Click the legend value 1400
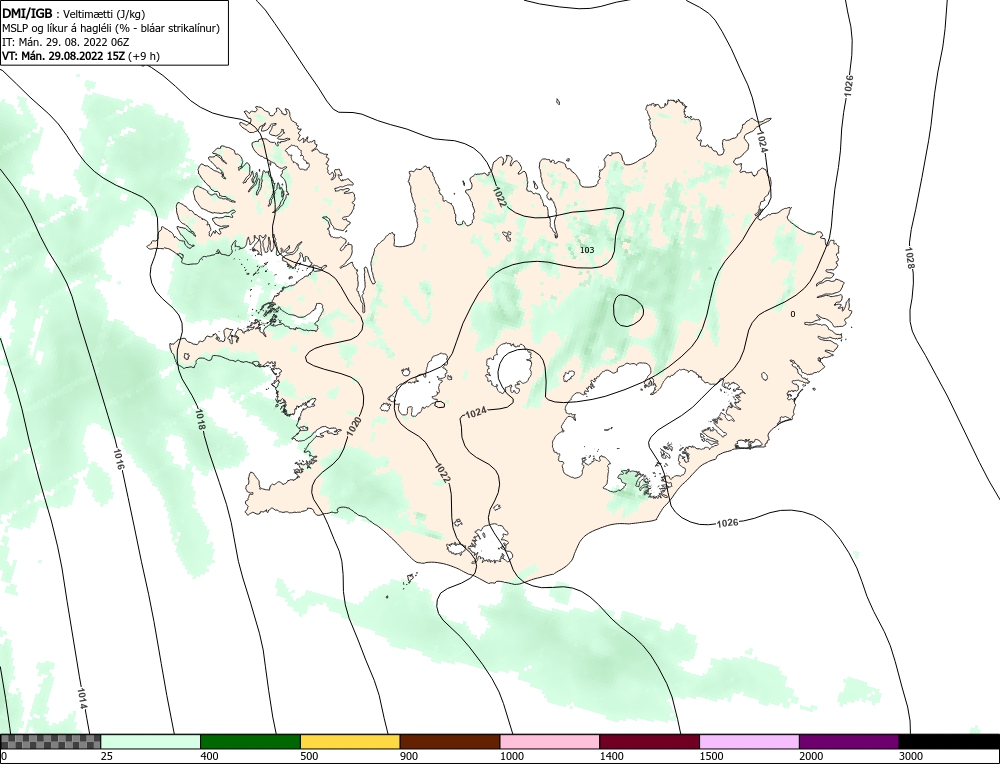 (x=611, y=756)
